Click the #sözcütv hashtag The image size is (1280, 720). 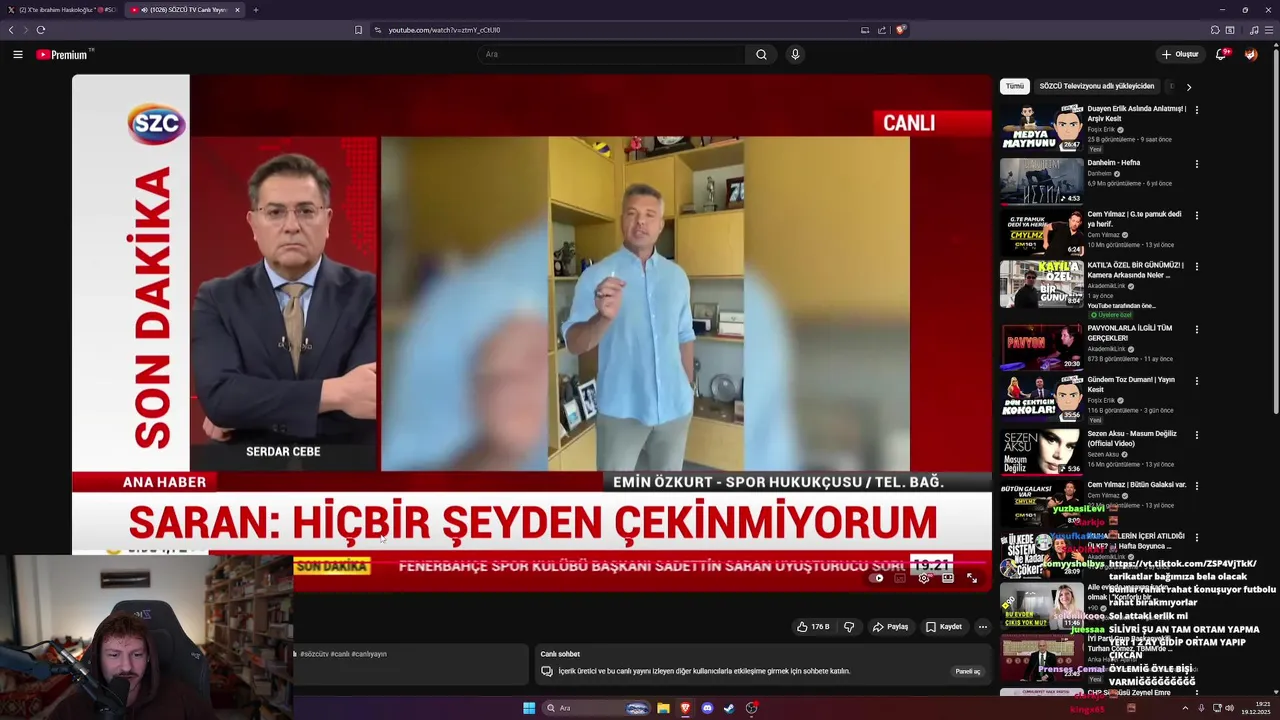click(x=313, y=654)
